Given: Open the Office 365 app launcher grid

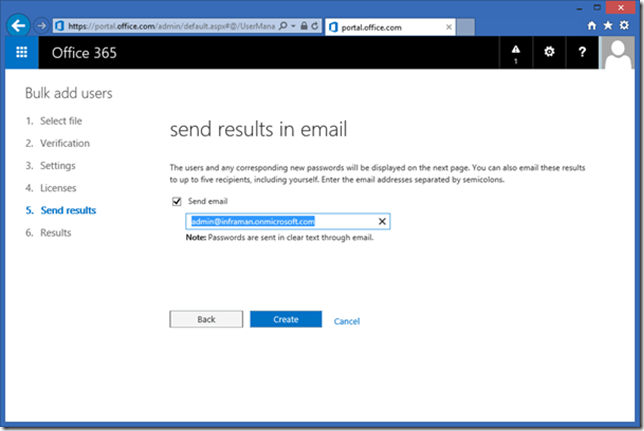Looking at the screenshot, I should [22, 53].
